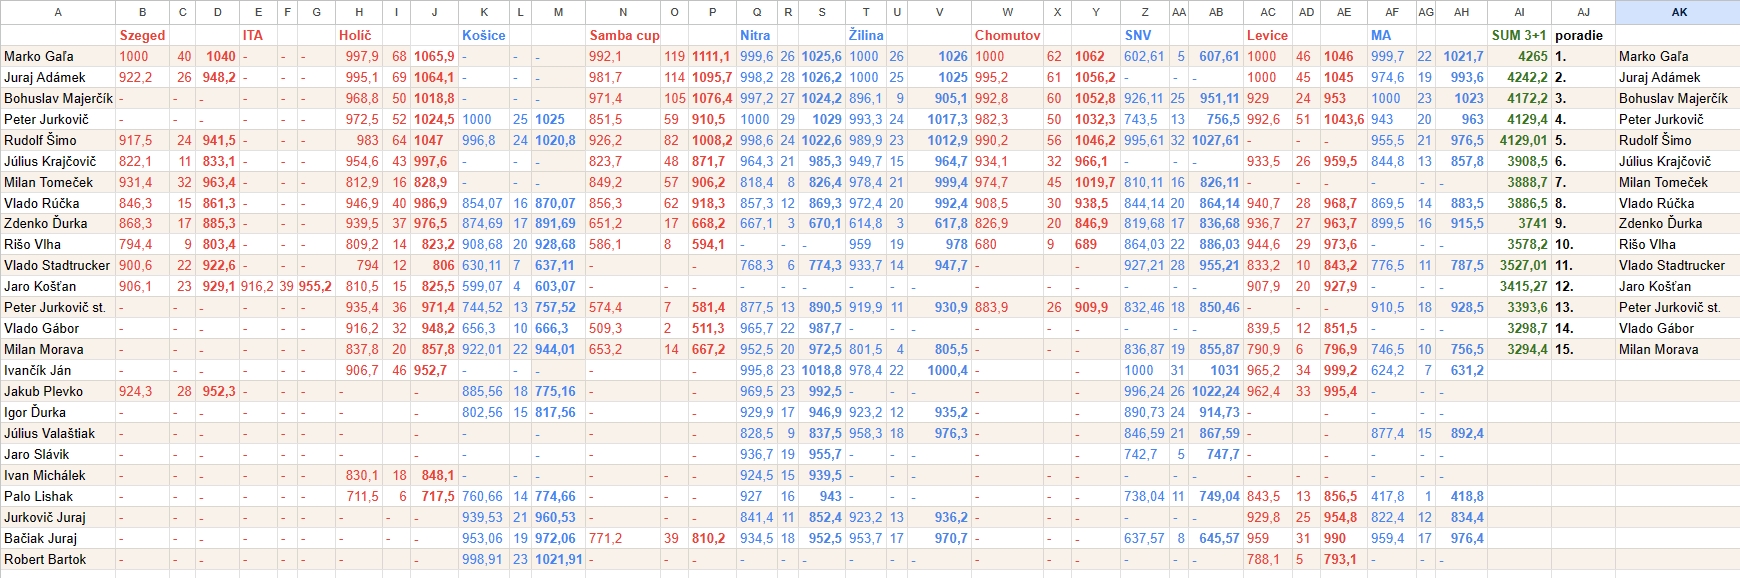This screenshot has height=578, width=1740.
Task: Click the Žilina heading cell
Action: point(866,35)
